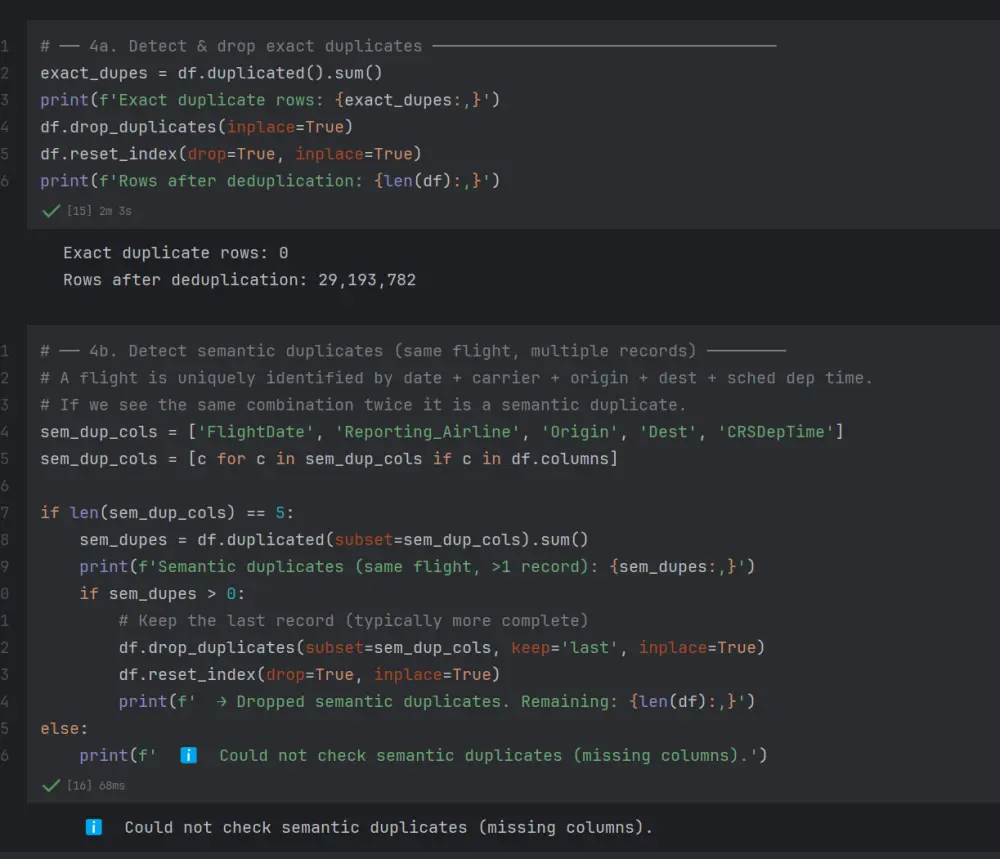
Task: Click the 'else:' line
Action: point(64,728)
